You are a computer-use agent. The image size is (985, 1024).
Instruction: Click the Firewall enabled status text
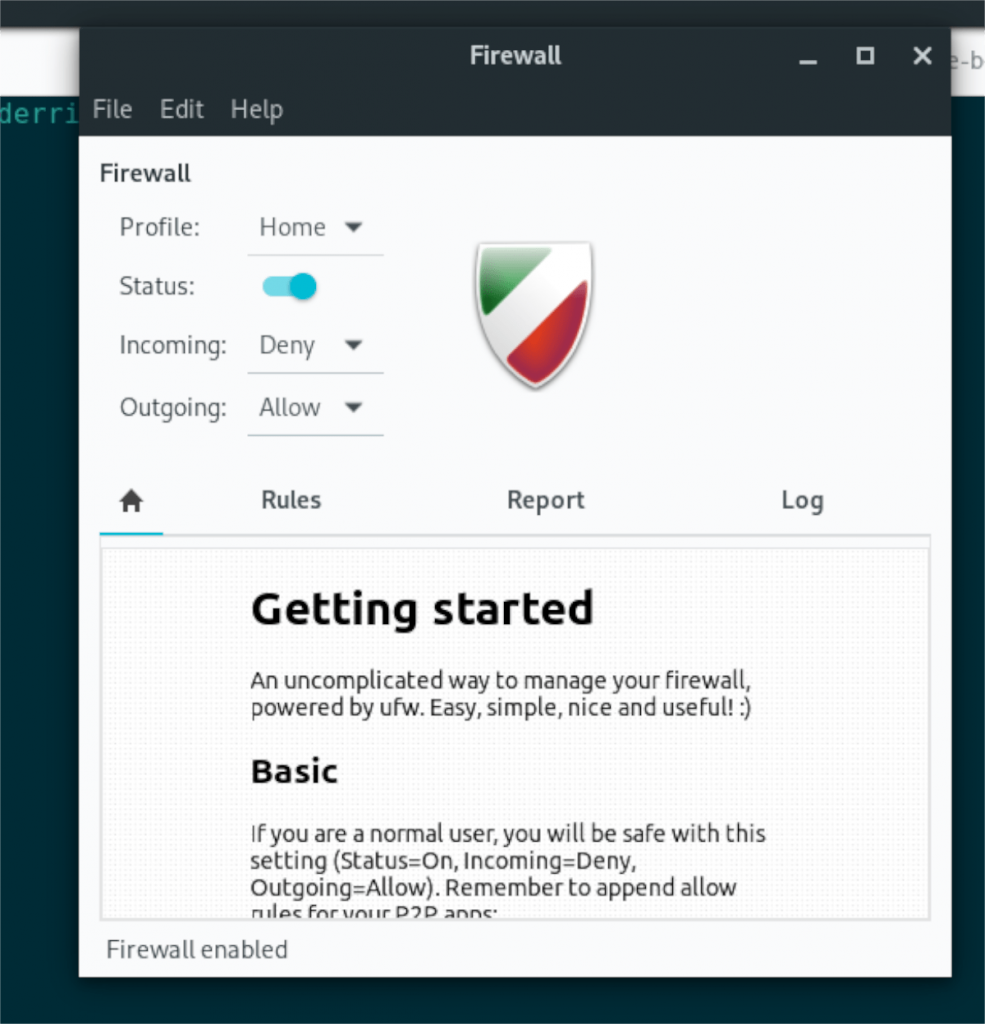click(196, 949)
